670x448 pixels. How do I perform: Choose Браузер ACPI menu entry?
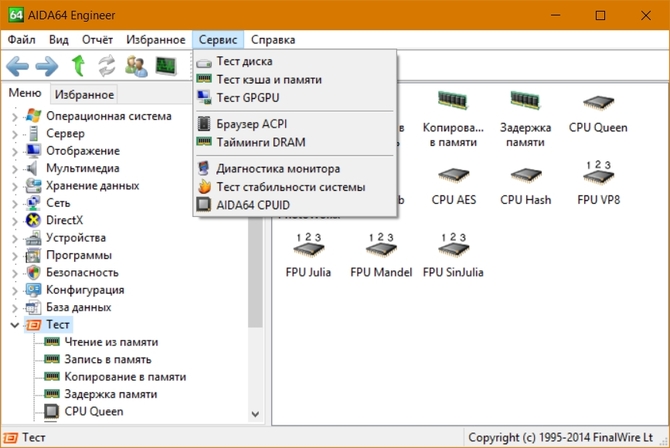point(295,124)
